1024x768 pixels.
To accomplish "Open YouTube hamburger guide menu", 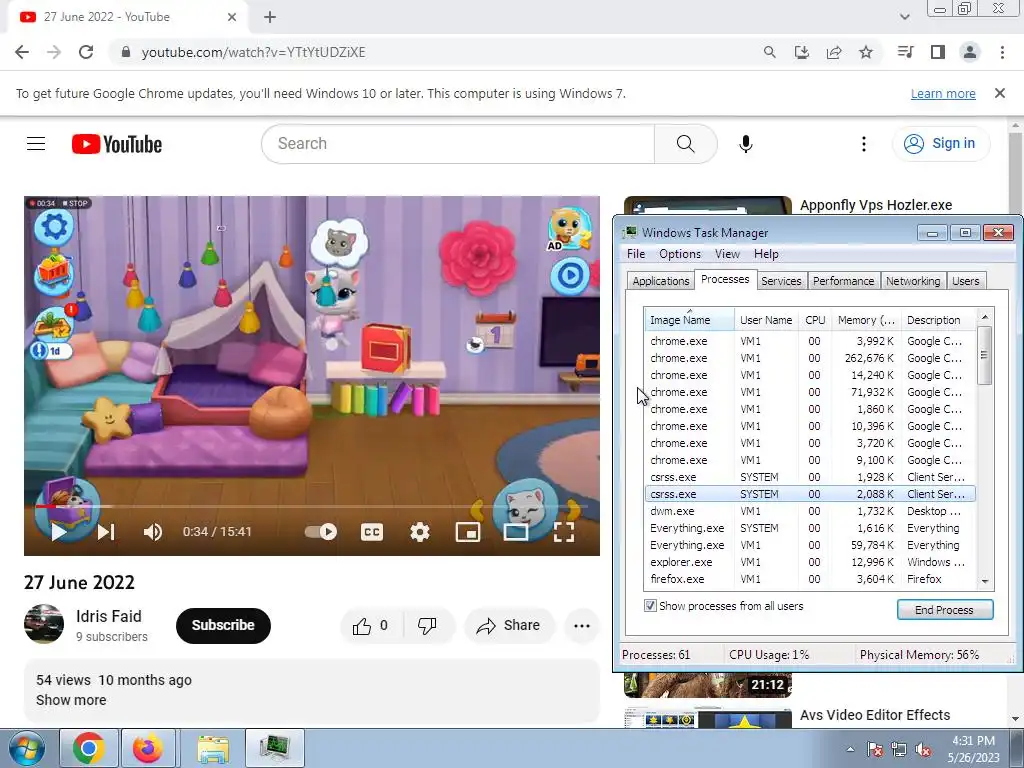I will click(36, 144).
